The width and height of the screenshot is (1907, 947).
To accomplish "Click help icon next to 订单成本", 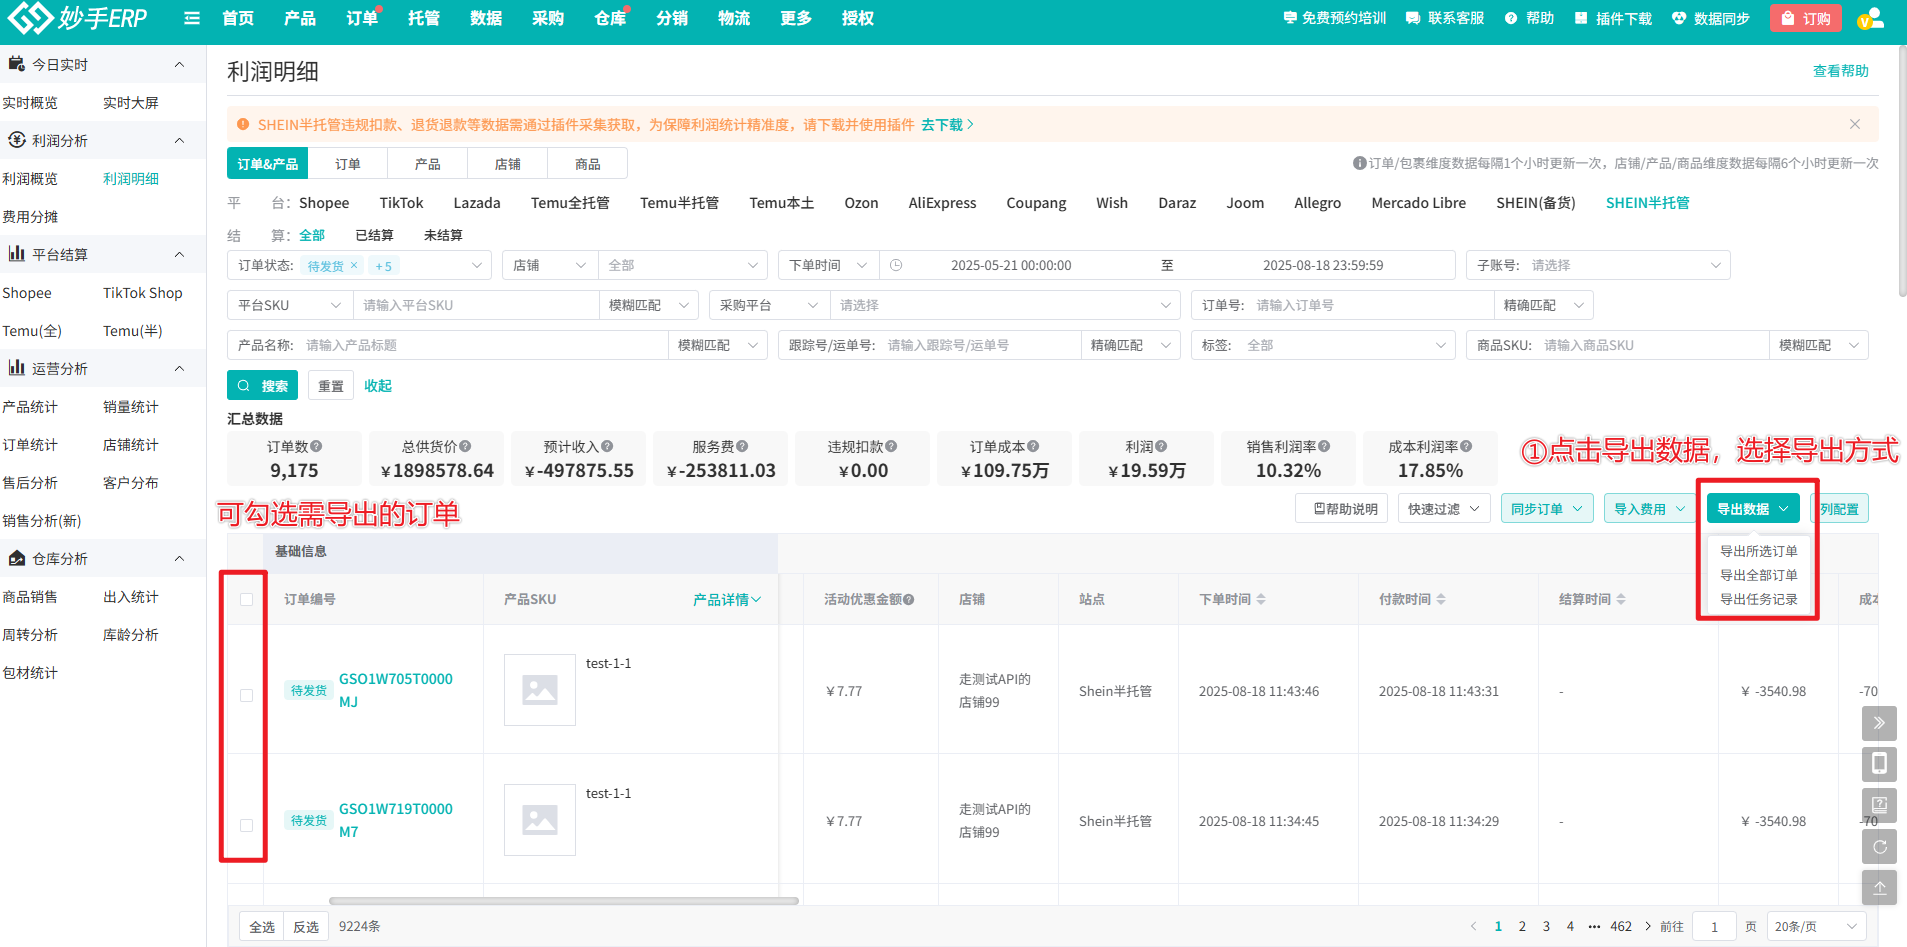I will tap(1033, 447).
